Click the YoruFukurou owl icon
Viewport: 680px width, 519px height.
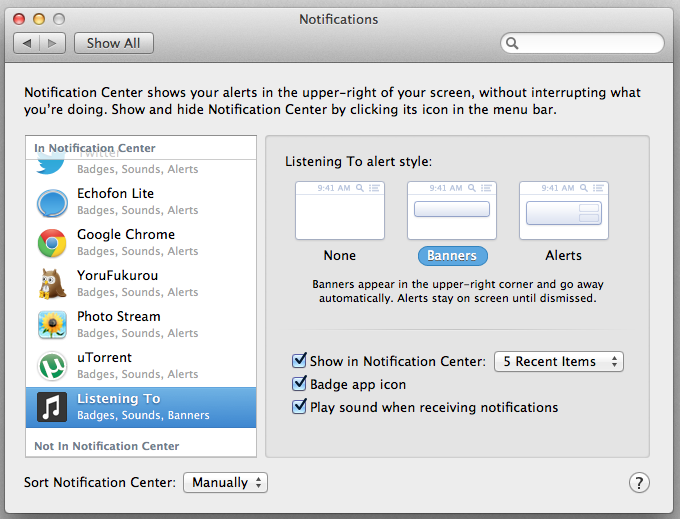tap(52, 284)
